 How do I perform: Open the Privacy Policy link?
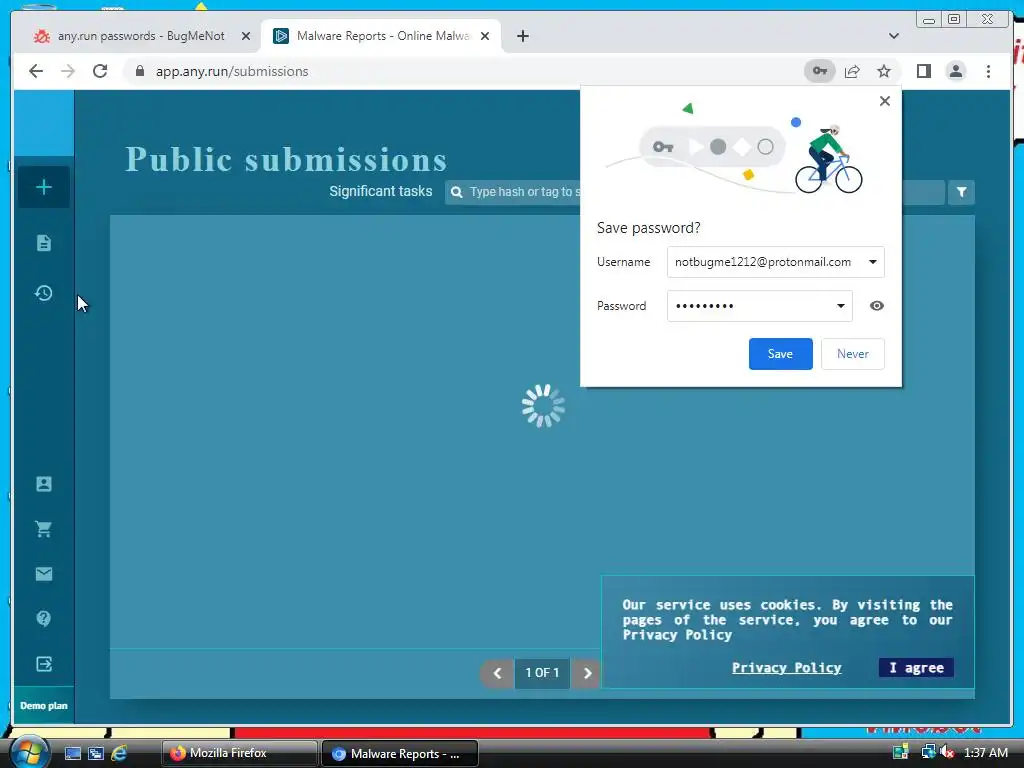pyautogui.click(x=786, y=667)
